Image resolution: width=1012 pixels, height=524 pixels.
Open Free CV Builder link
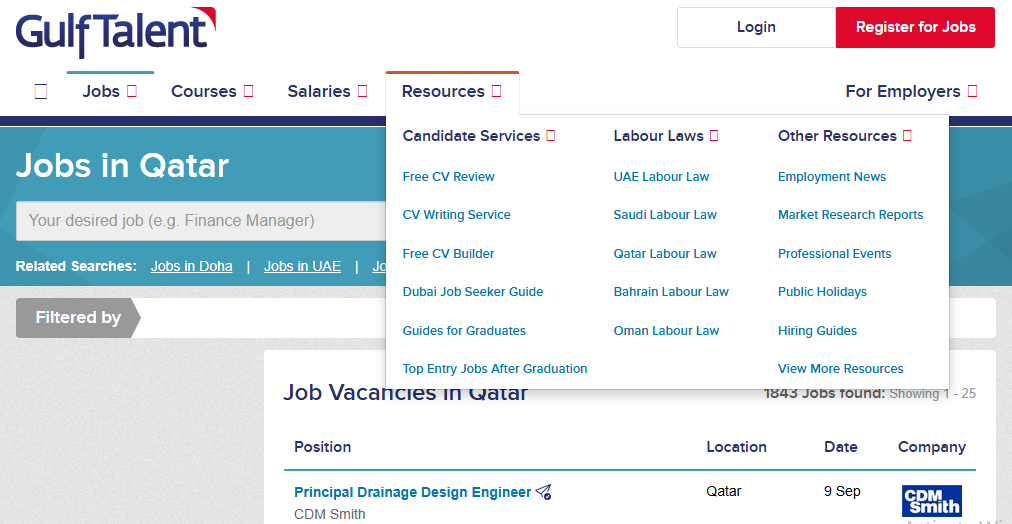click(x=449, y=254)
